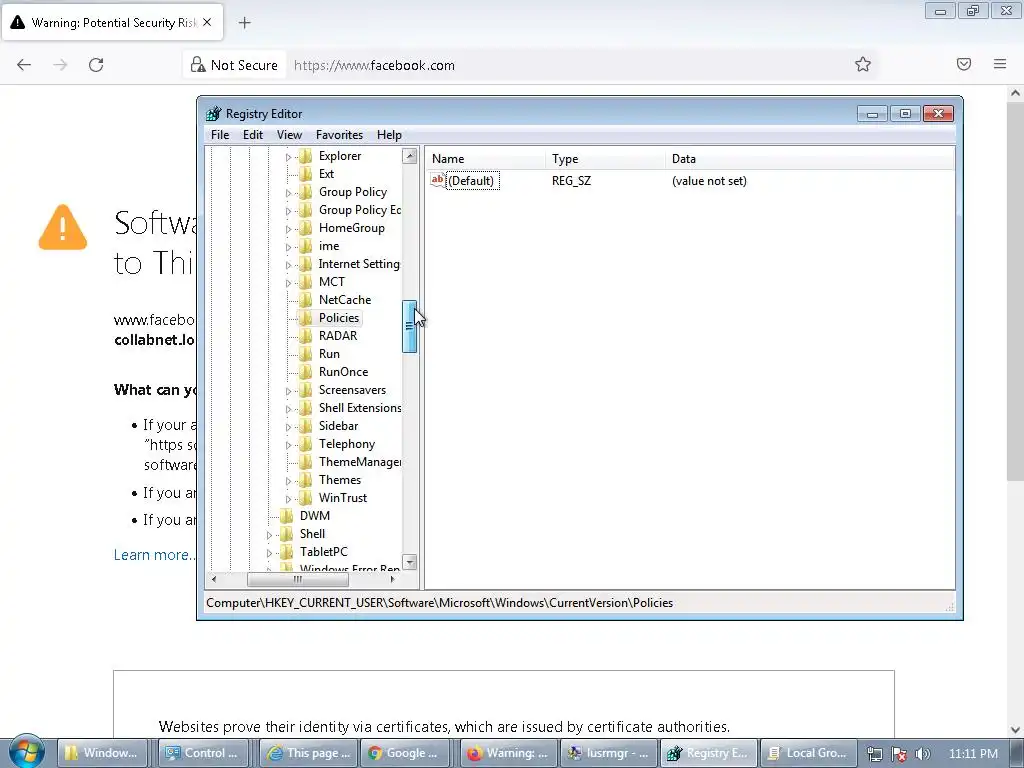Reload the Firefox page
Screen dimensions: 1024x768
96,65
